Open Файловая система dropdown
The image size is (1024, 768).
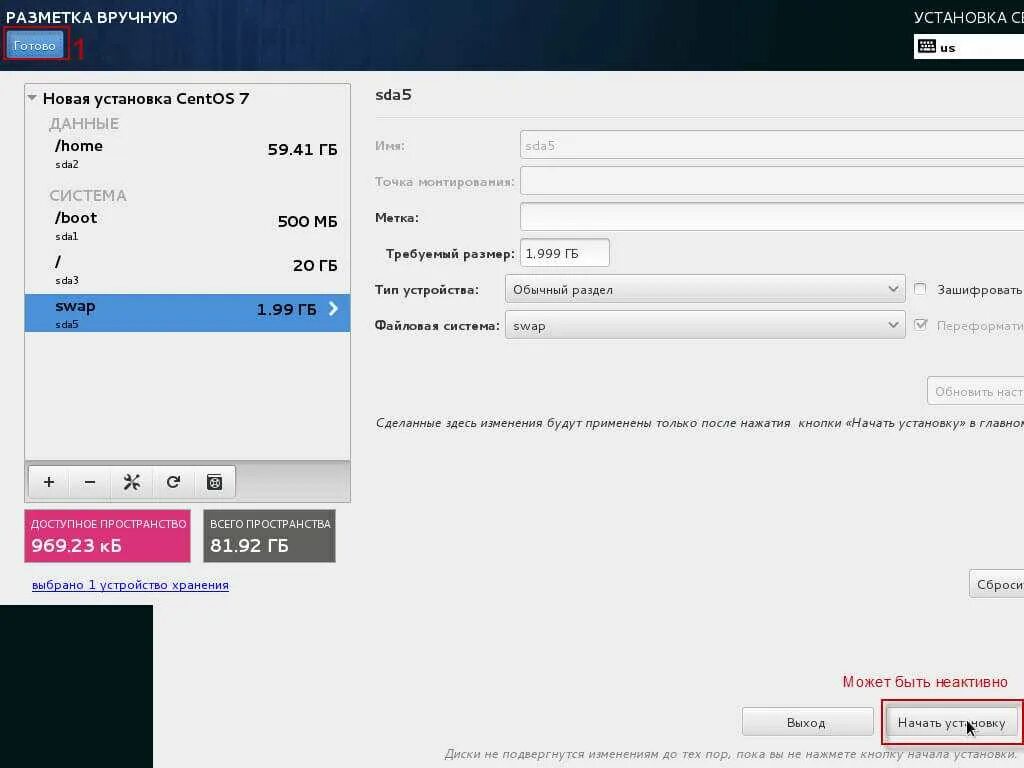705,325
